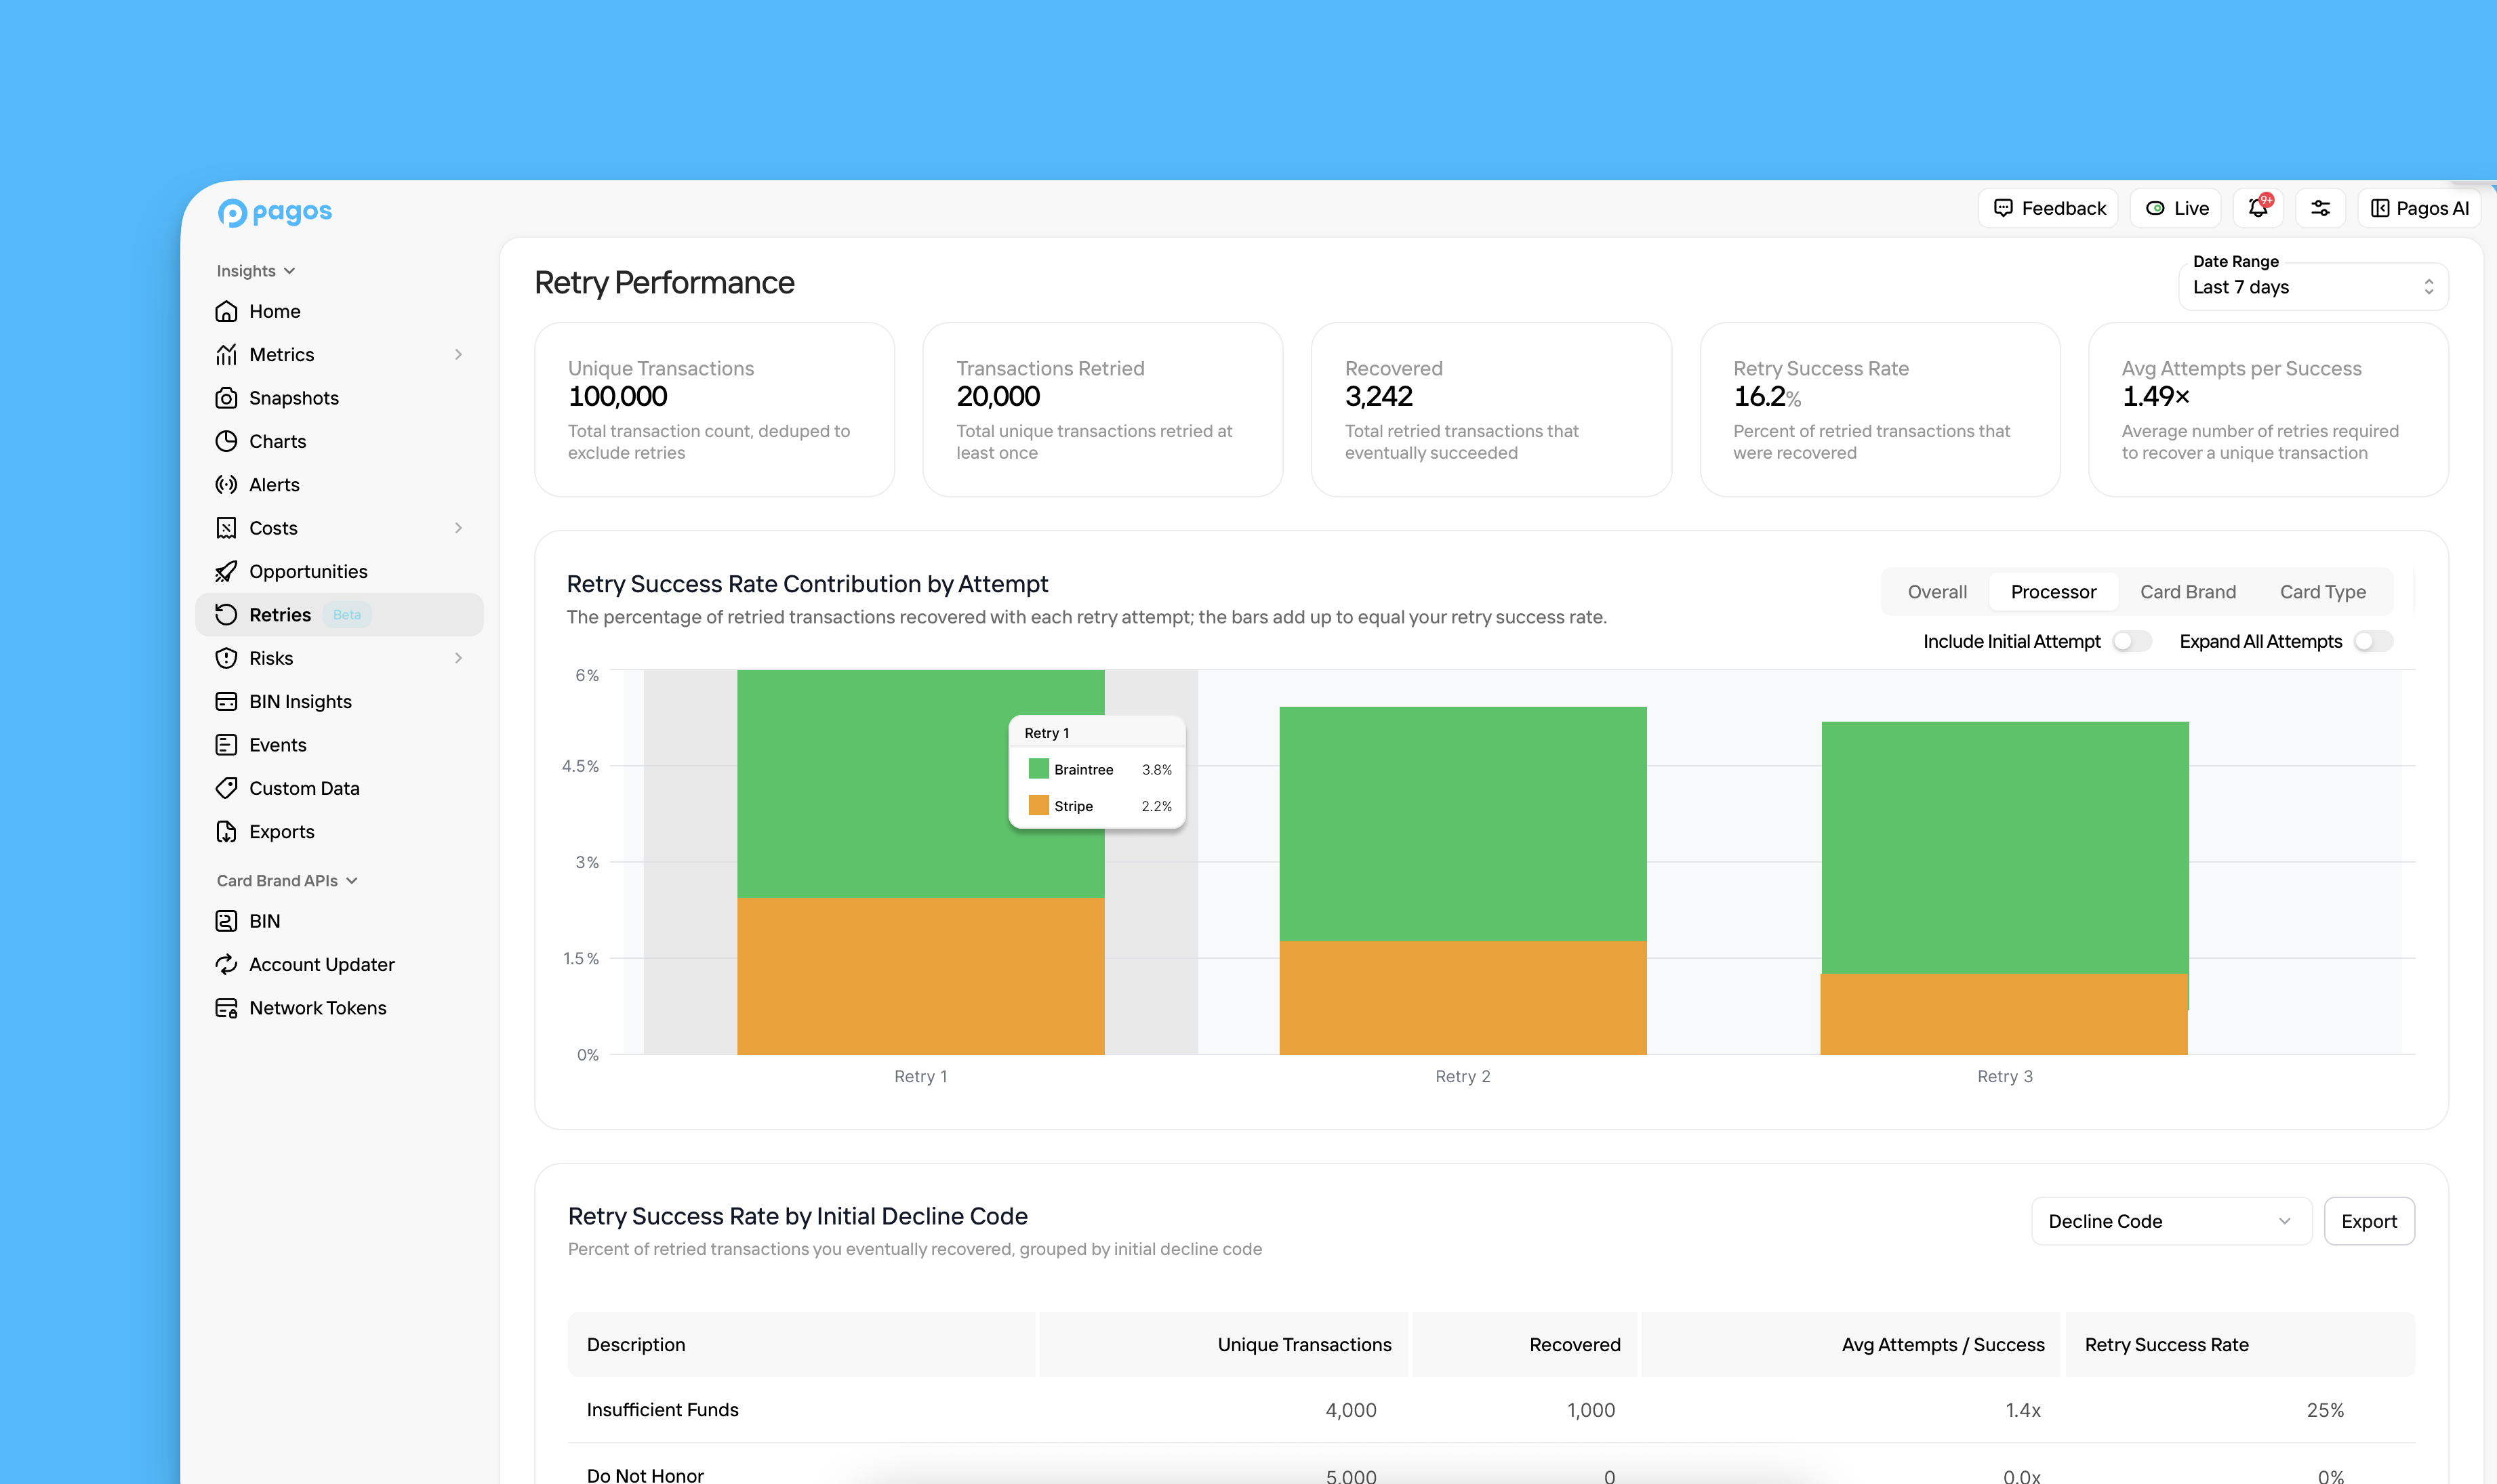
Task: Click the Account Updater refresh icon
Action: (226, 964)
